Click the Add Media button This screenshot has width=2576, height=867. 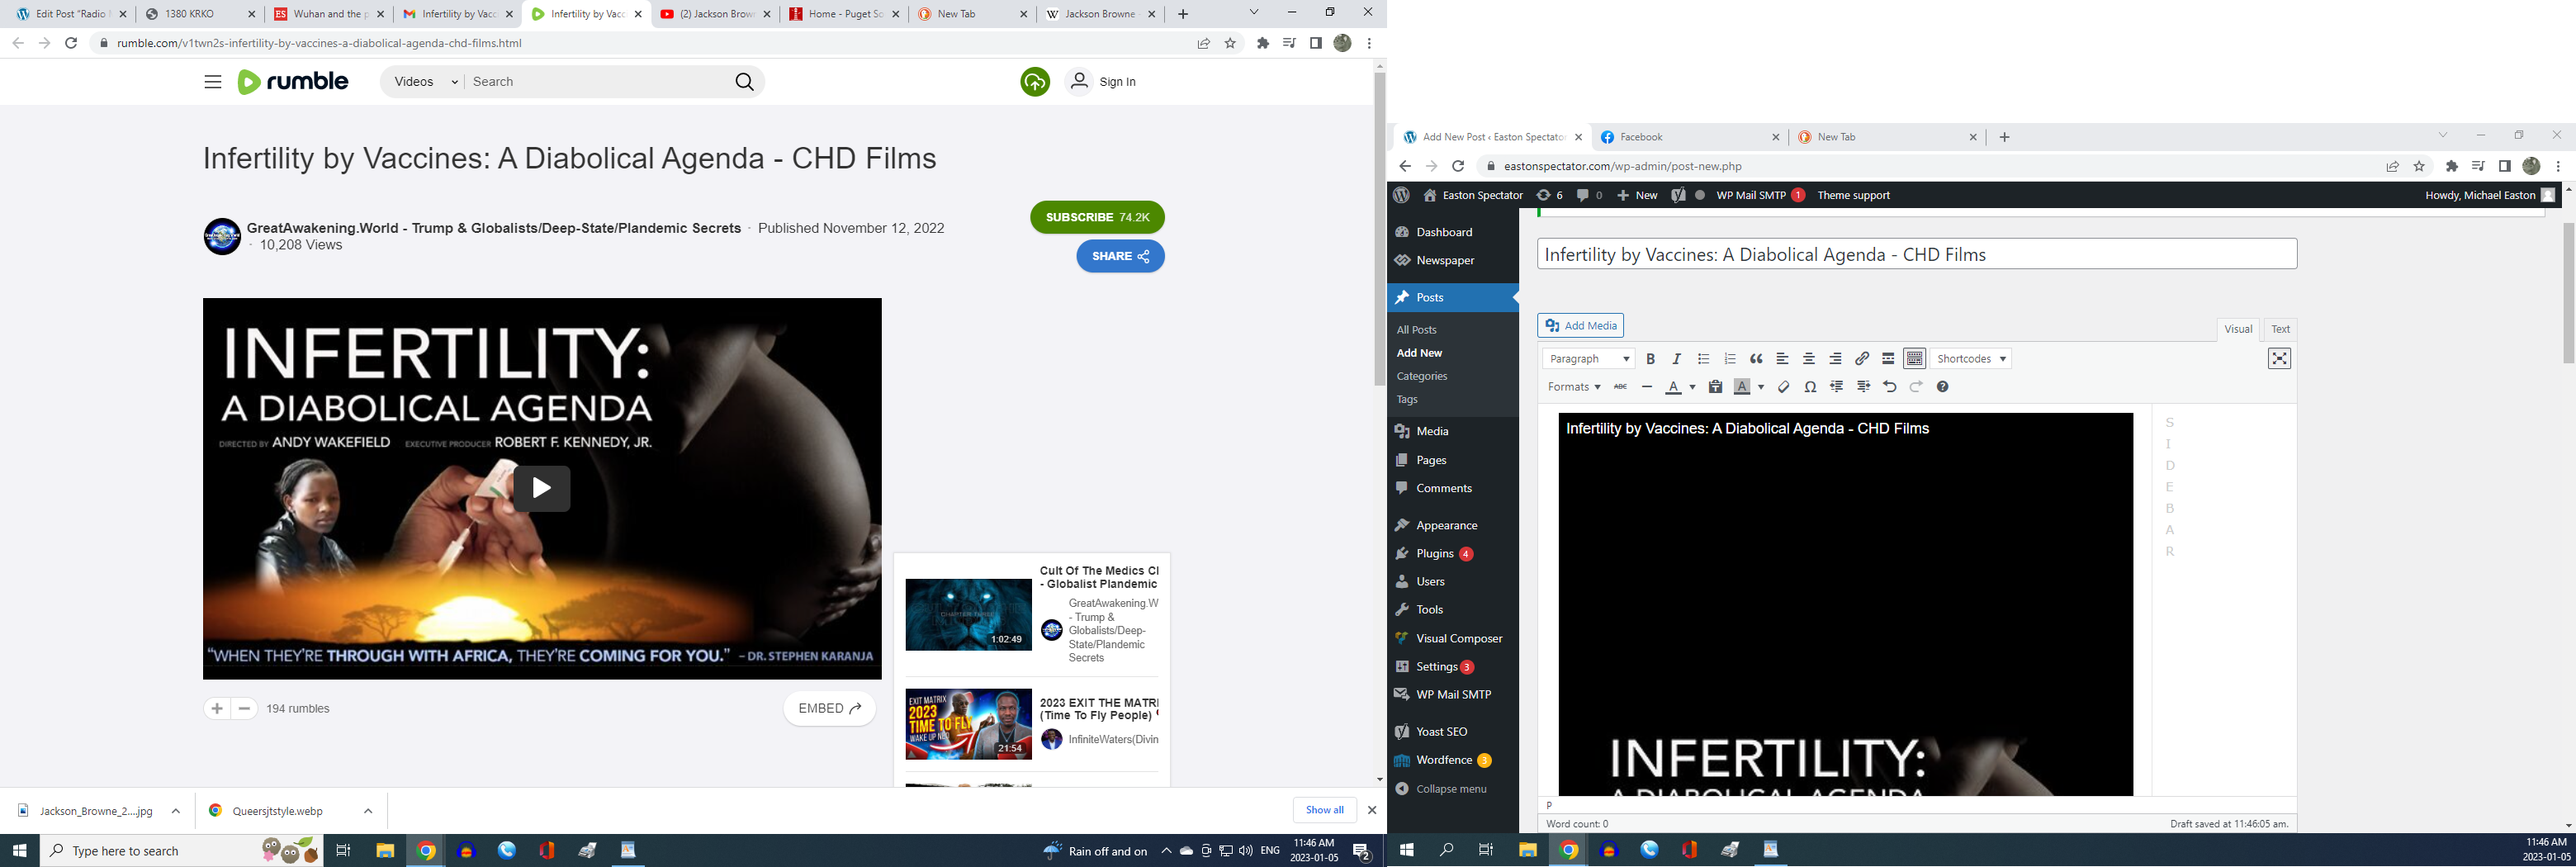click(x=1580, y=325)
